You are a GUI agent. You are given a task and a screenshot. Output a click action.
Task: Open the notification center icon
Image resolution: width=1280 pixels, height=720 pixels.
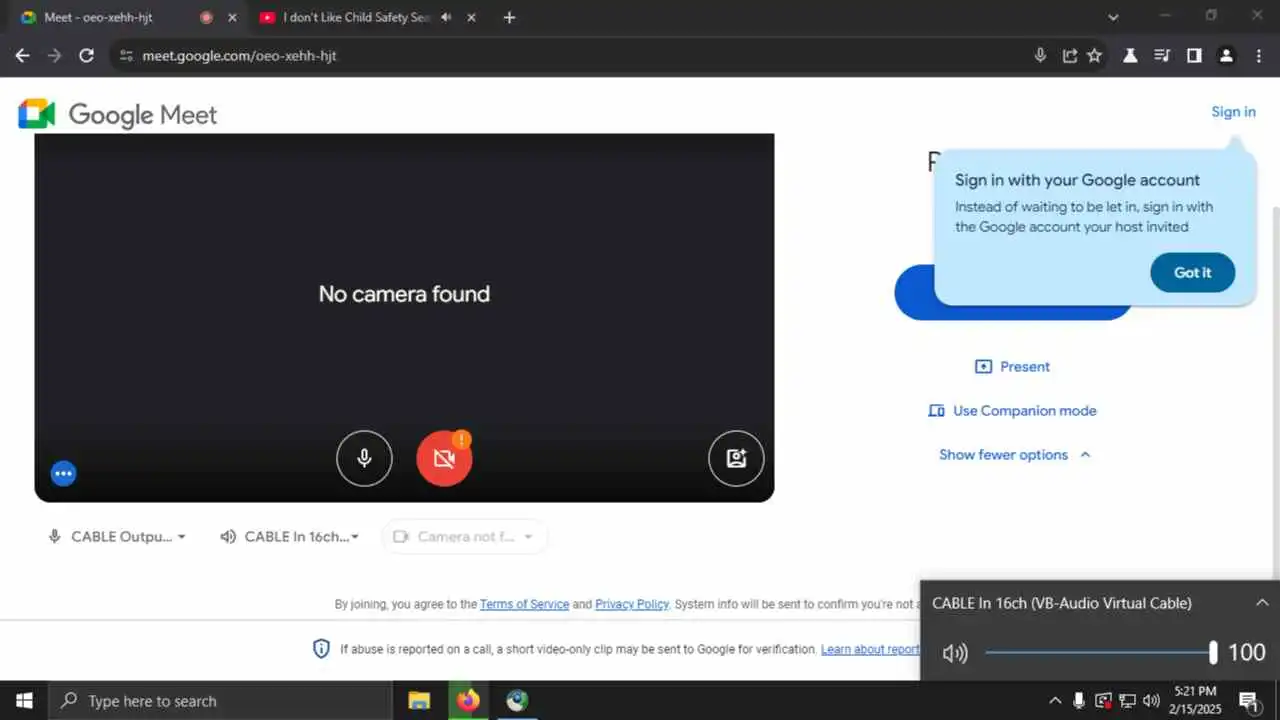pos(1248,701)
